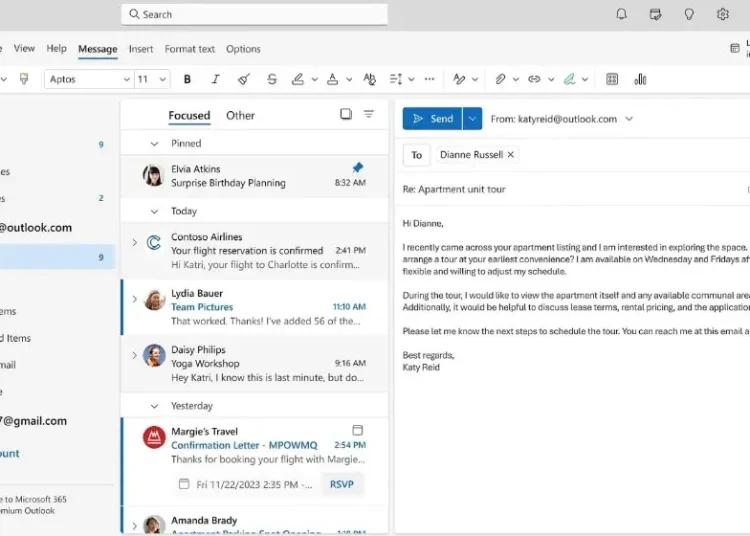Open the font color picker
The image size is (750, 536).
[x=332, y=79]
